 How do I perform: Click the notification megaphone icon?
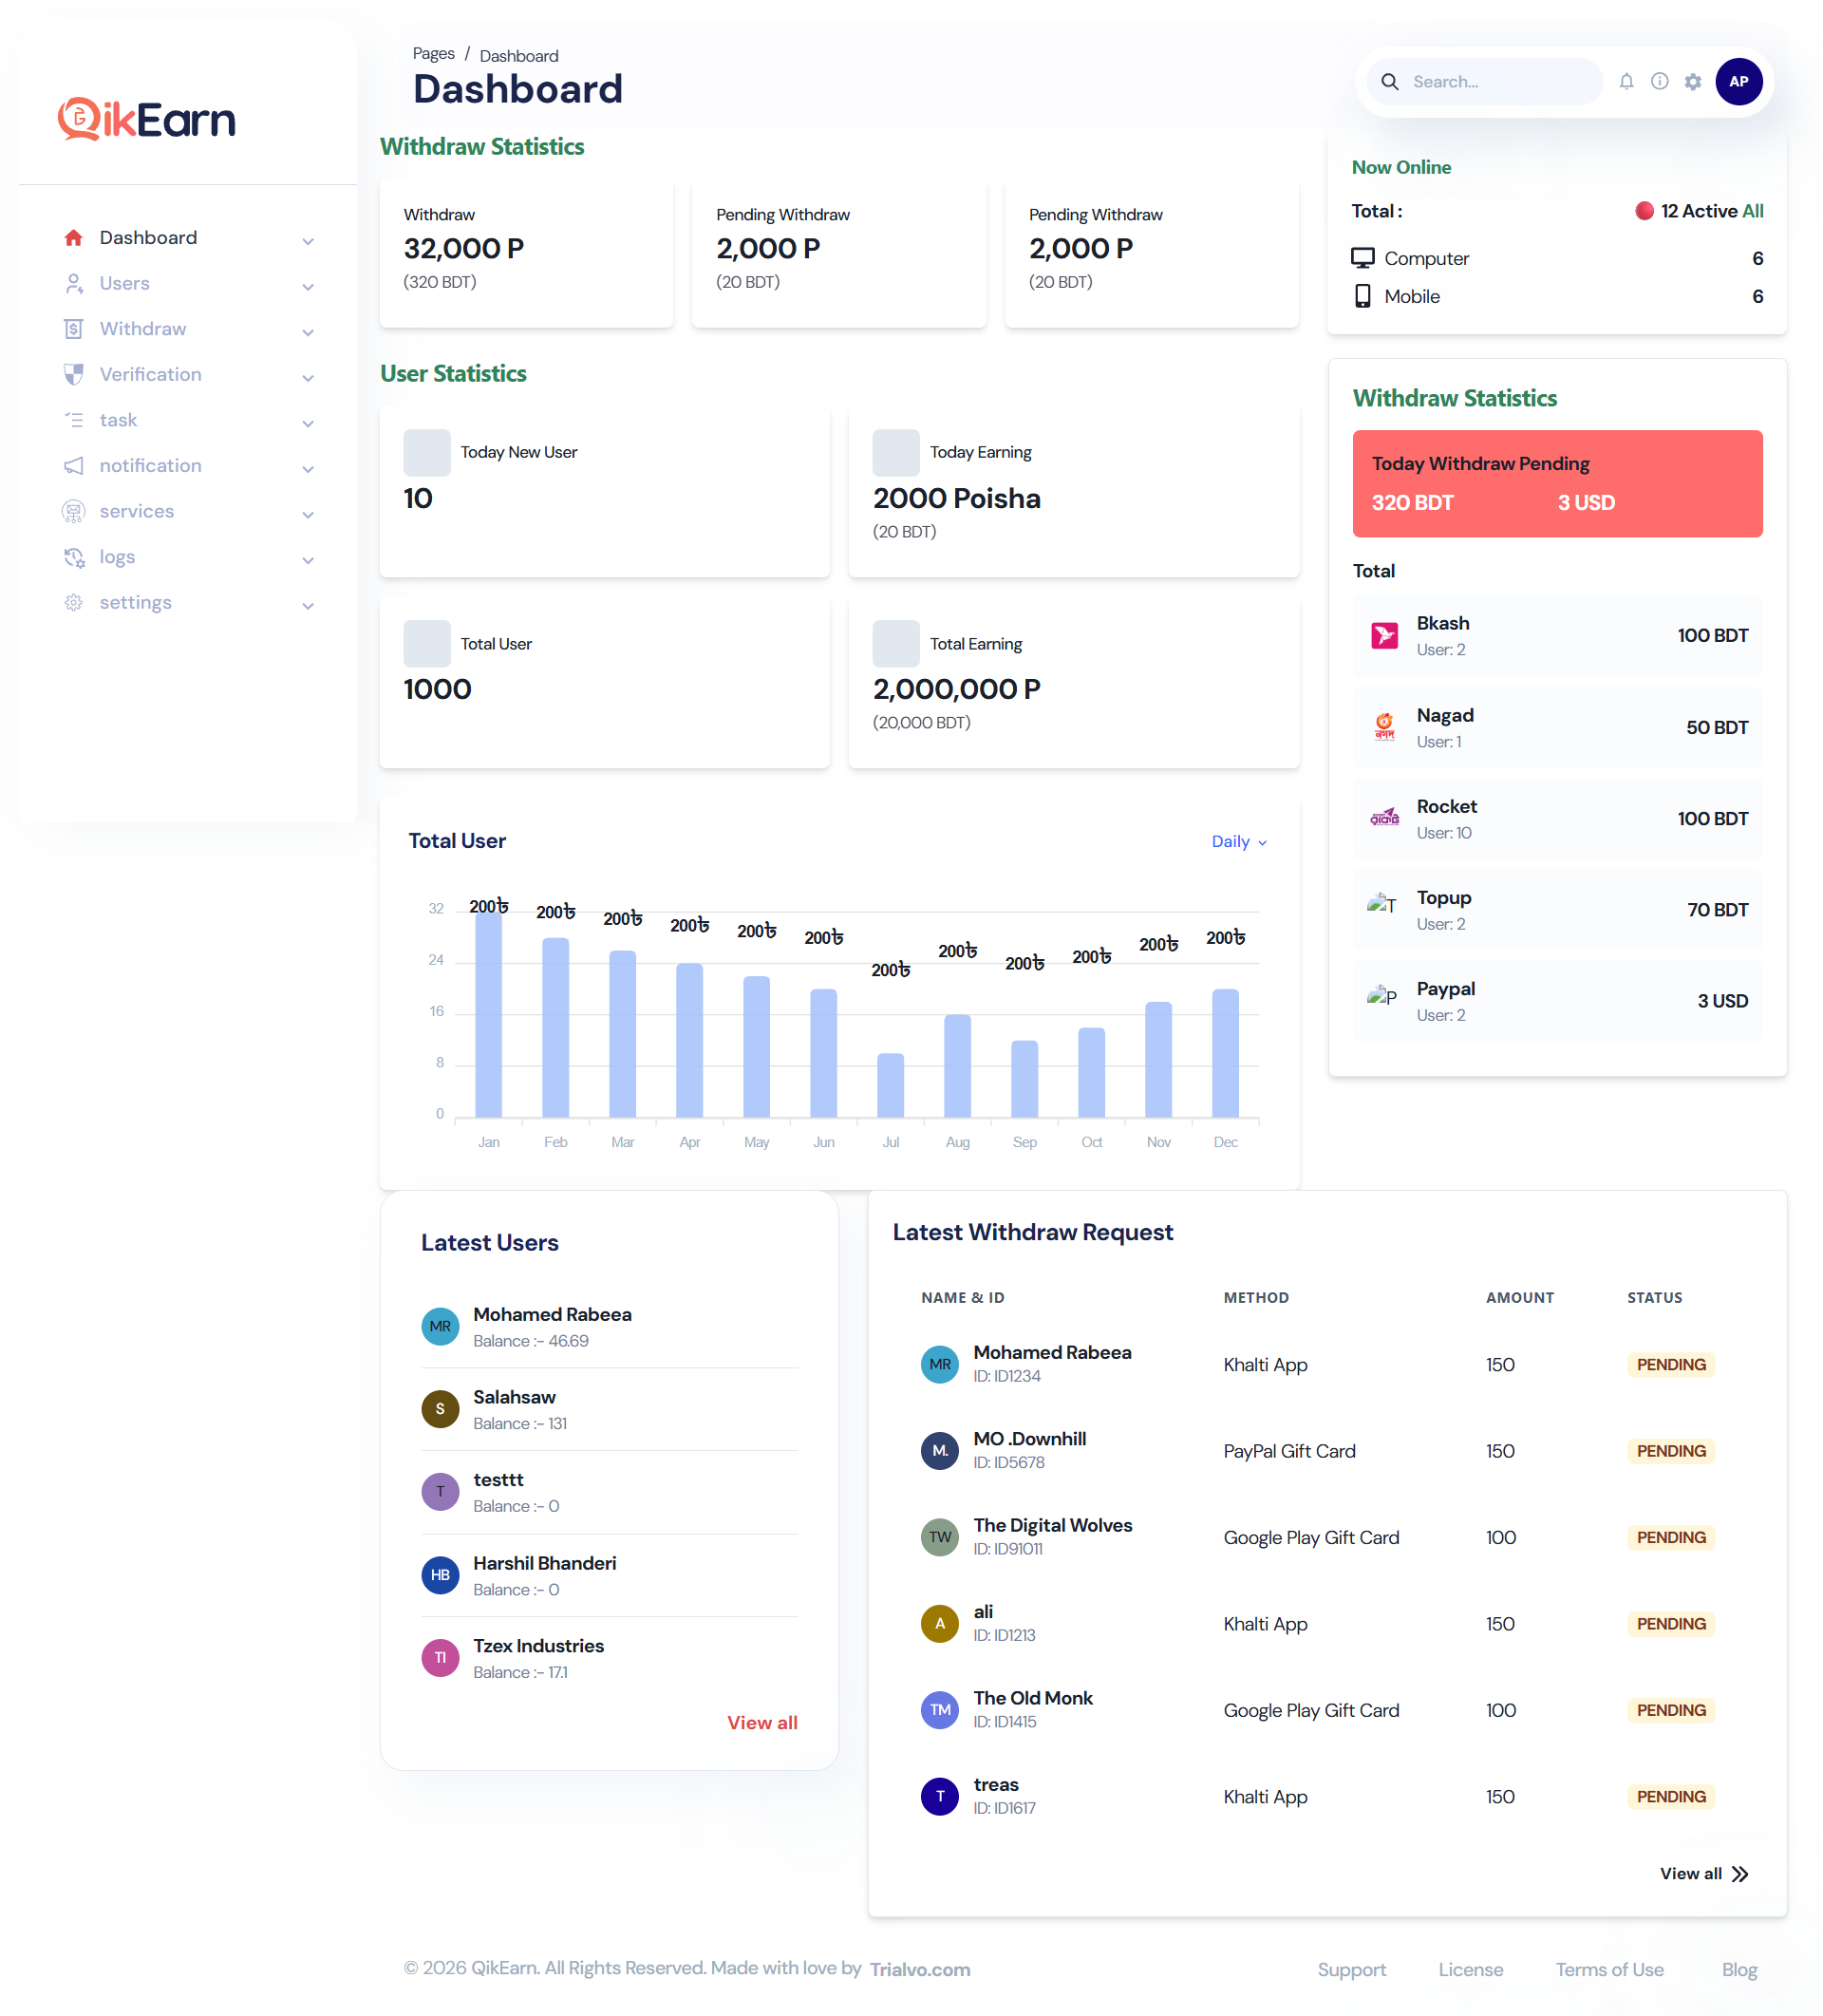73,466
